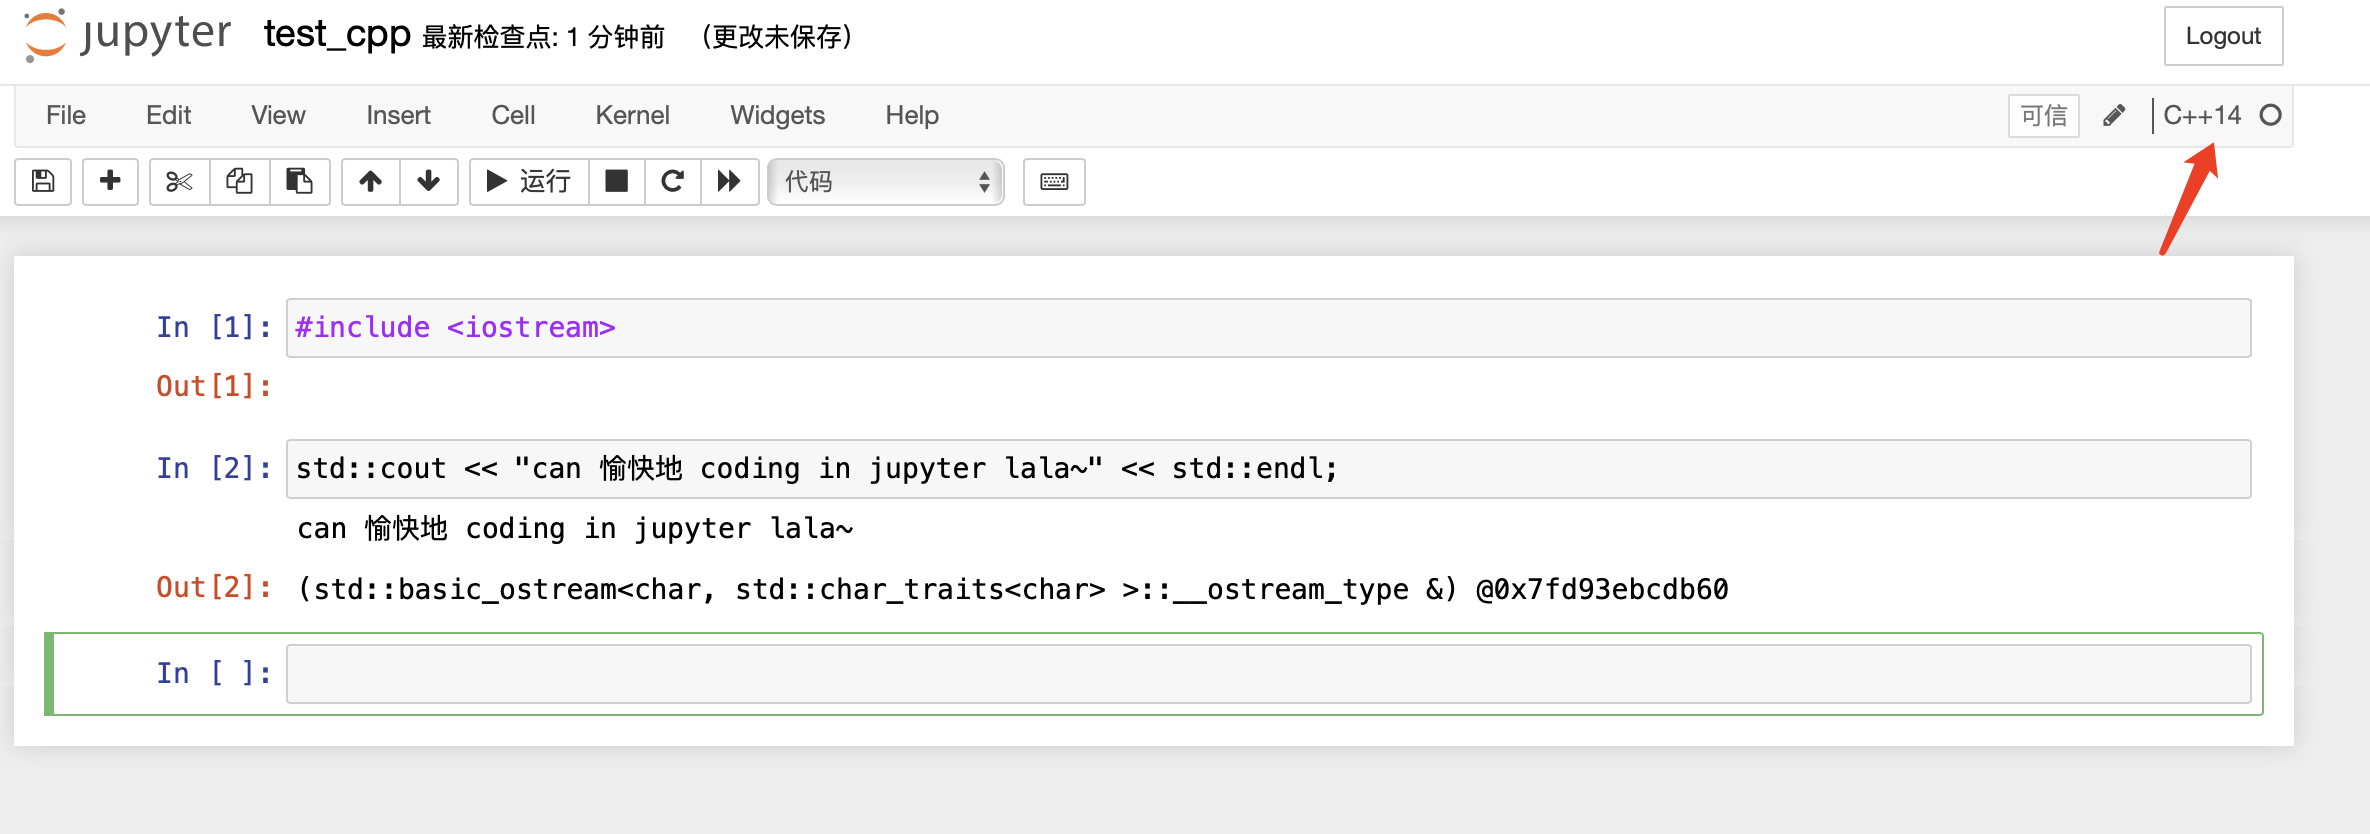Open the command palette keyboard icon
The height and width of the screenshot is (834, 2370).
point(1054,181)
